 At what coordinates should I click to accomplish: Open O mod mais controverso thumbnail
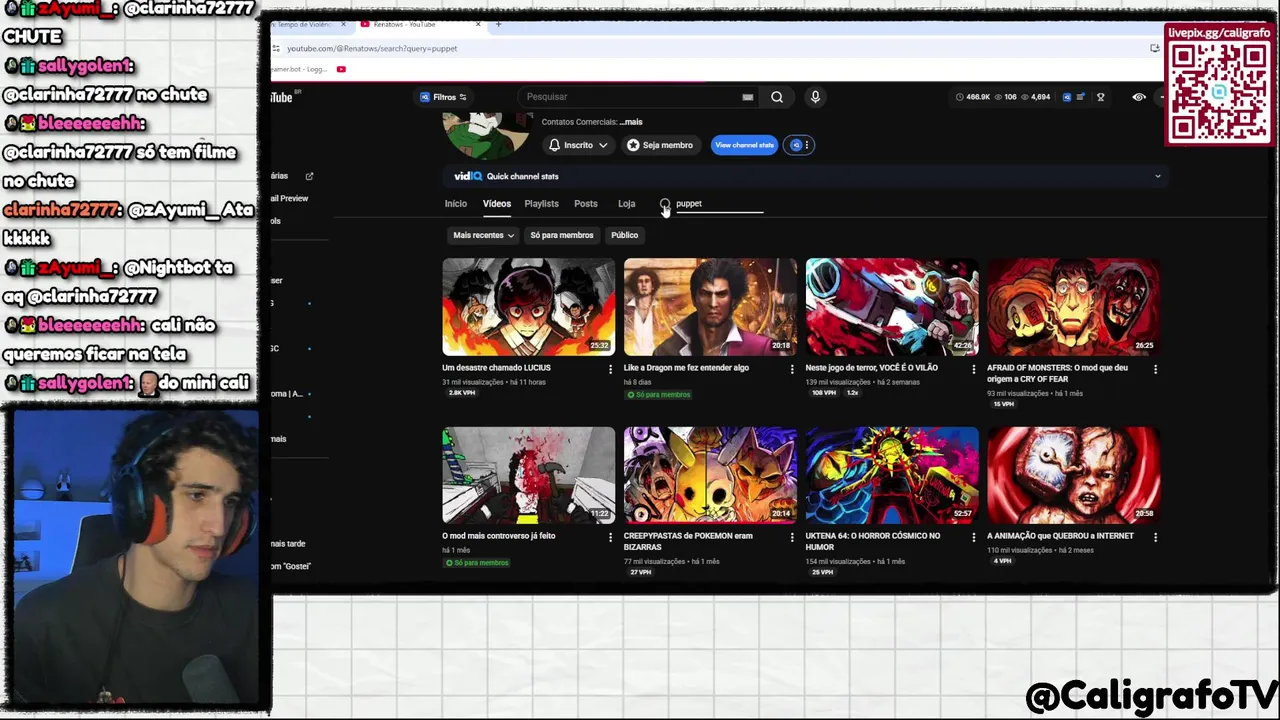click(x=529, y=475)
